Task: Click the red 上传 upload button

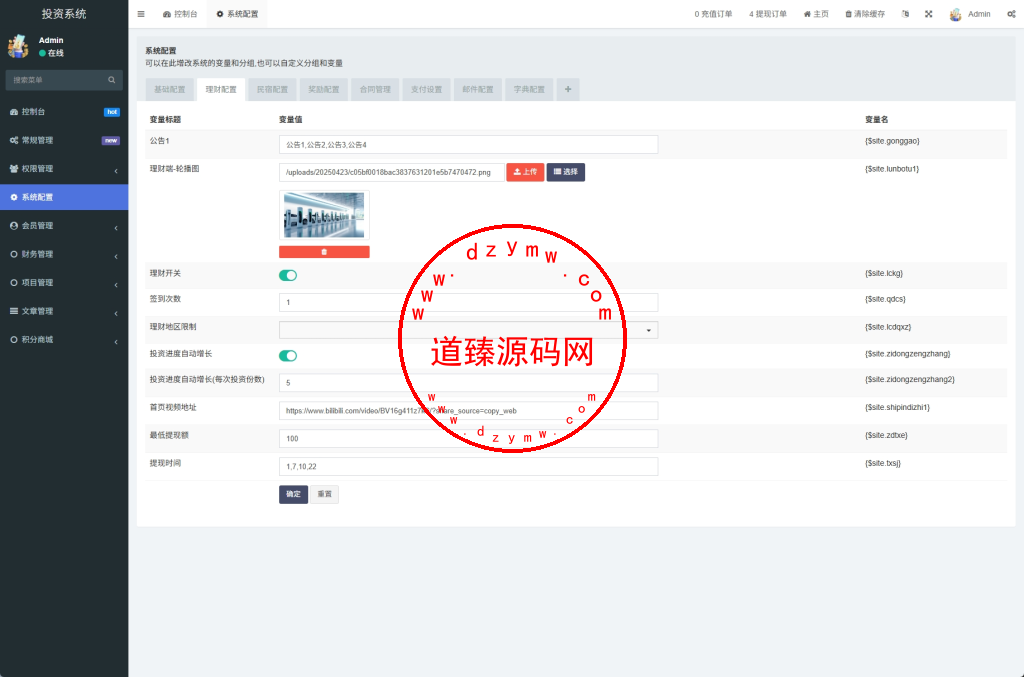Action: pos(525,172)
